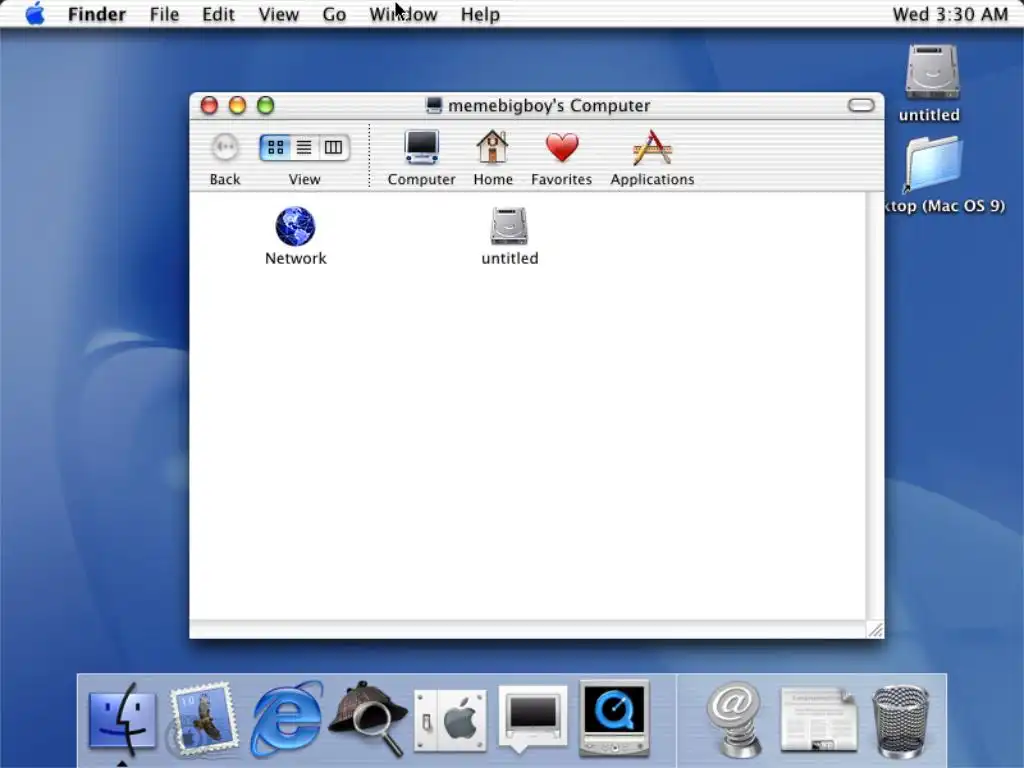
Task: Open the Trash in the Dock
Action: 901,720
